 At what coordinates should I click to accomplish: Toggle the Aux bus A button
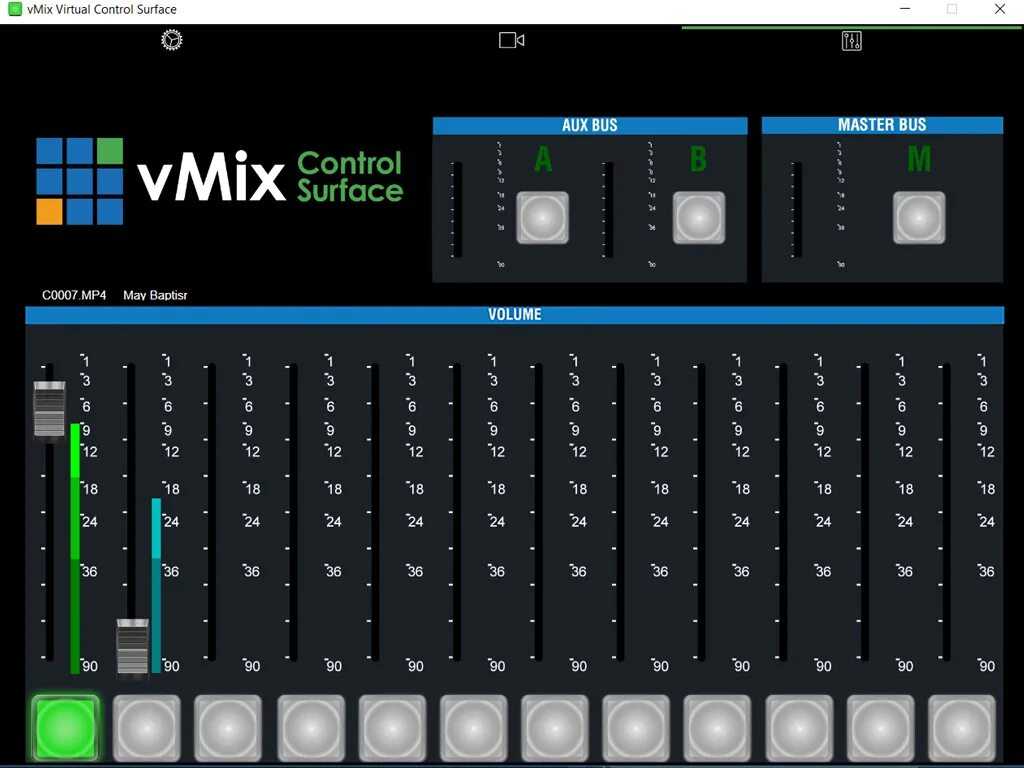(x=543, y=217)
